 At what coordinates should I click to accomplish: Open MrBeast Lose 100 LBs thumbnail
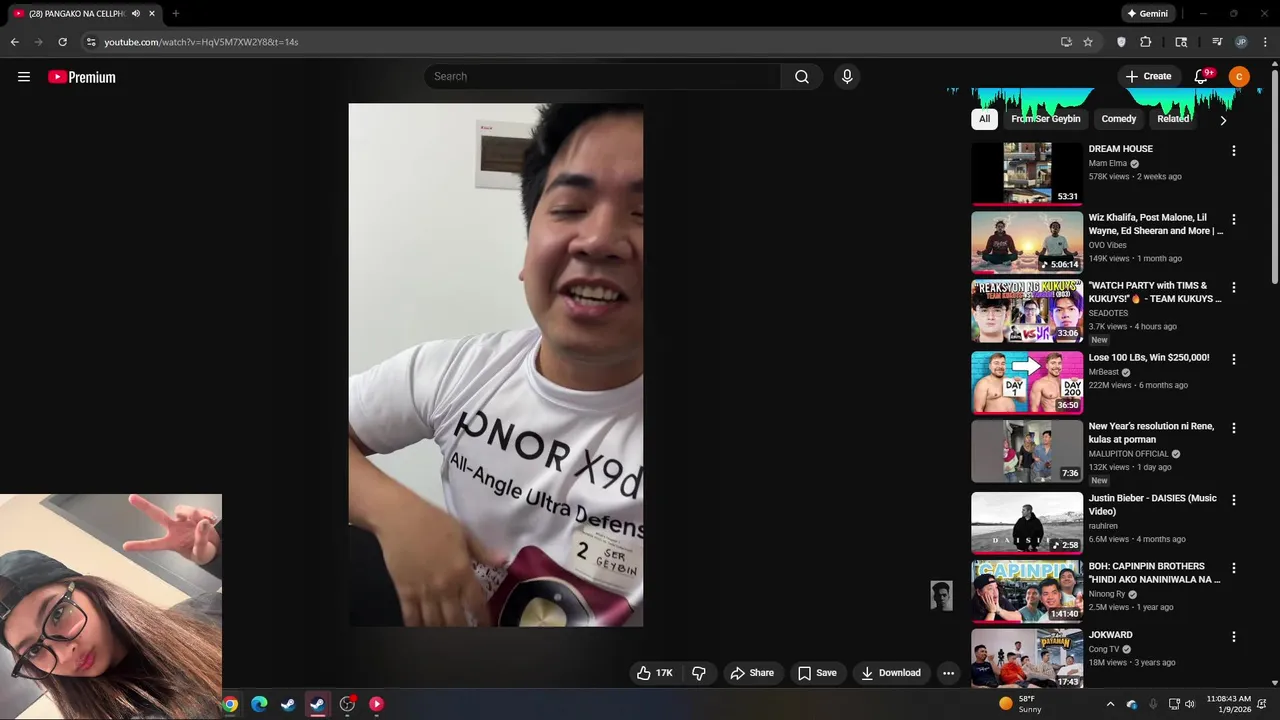[x=1027, y=382]
